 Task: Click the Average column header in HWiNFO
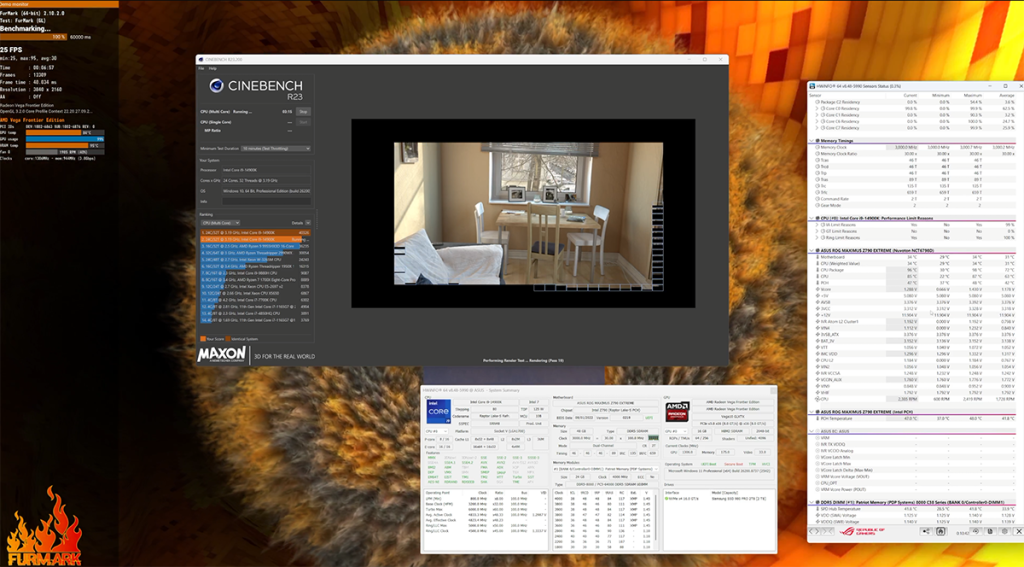1007,95
